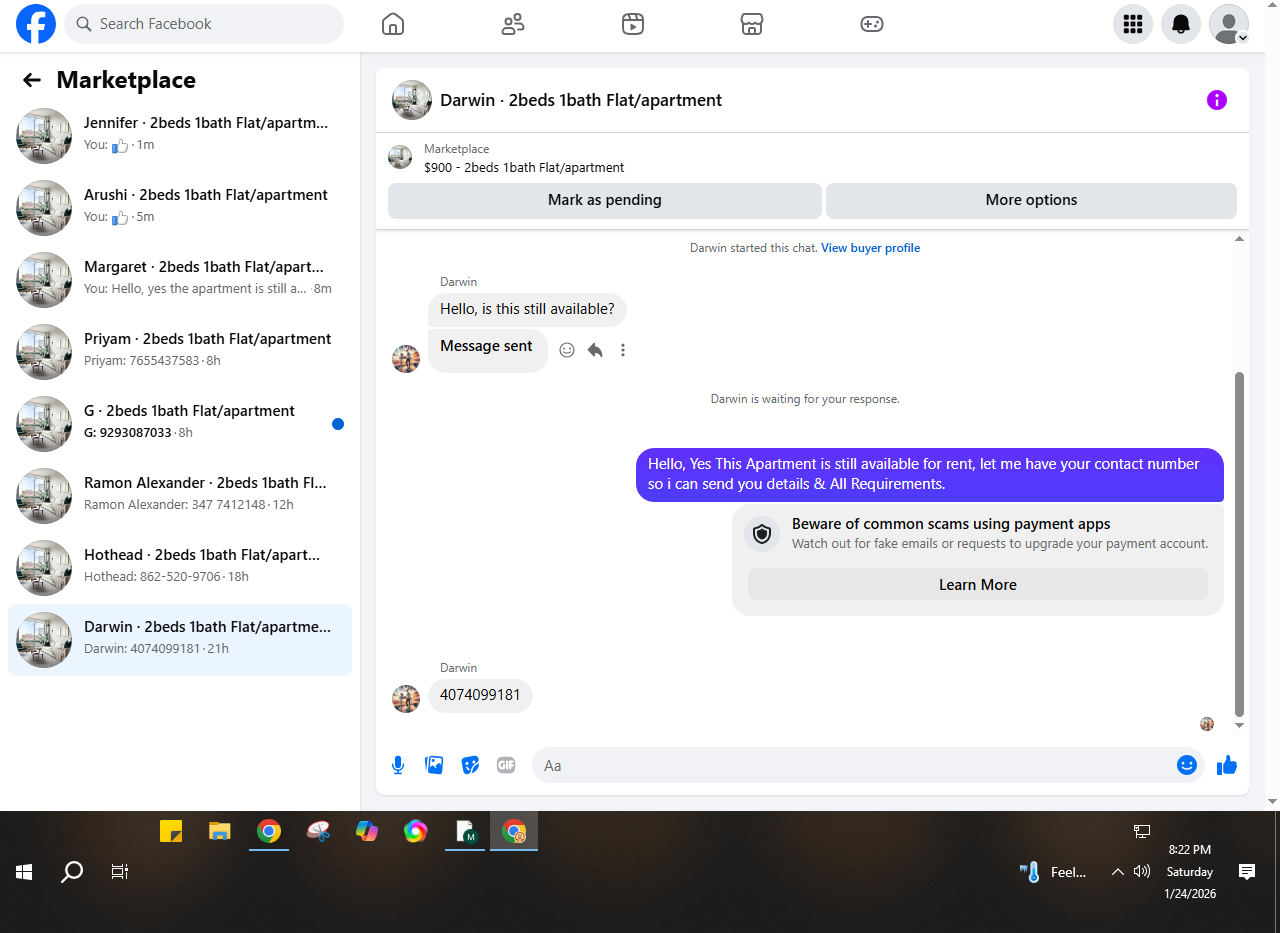This screenshot has width=1280, height=933.
Task: Click the clock showing 8:22 PM
Action: (x=1190, y=850)
